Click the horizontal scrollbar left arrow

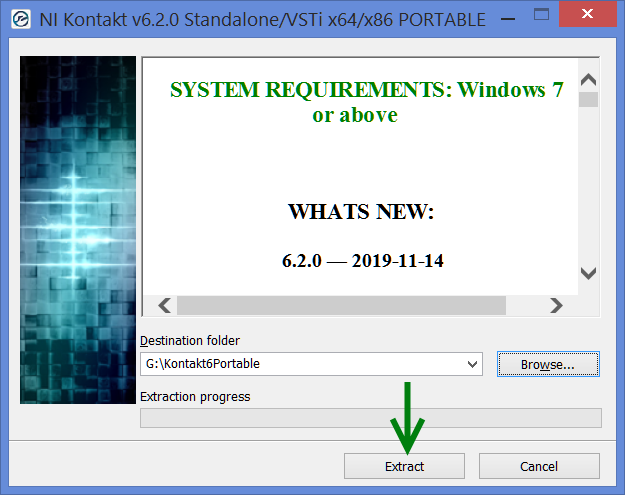point(164,306)
